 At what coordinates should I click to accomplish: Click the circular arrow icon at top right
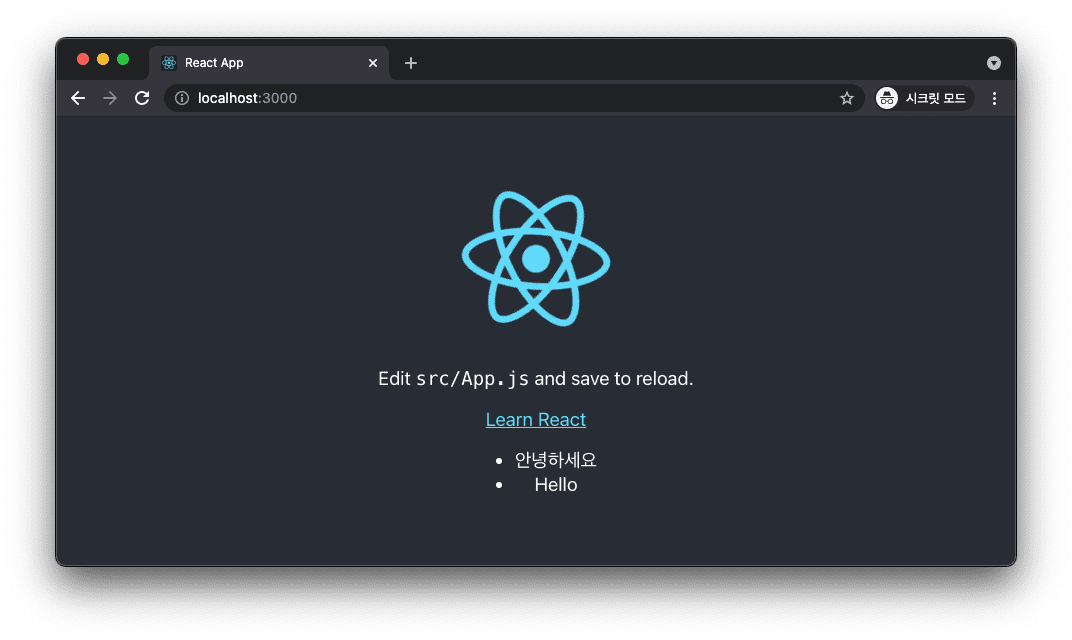tap(994, 62)
